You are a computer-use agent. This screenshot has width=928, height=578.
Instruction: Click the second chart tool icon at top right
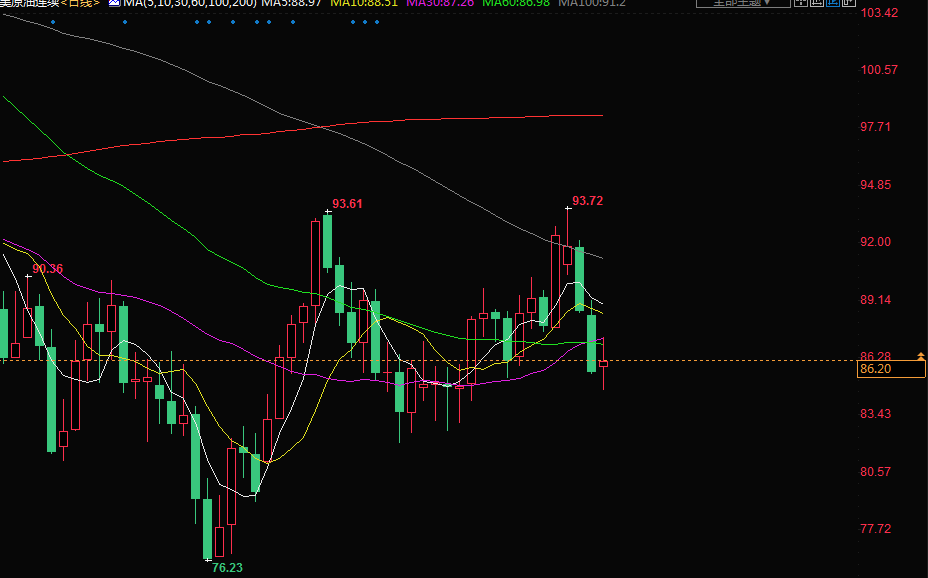[x=817, y=3]
